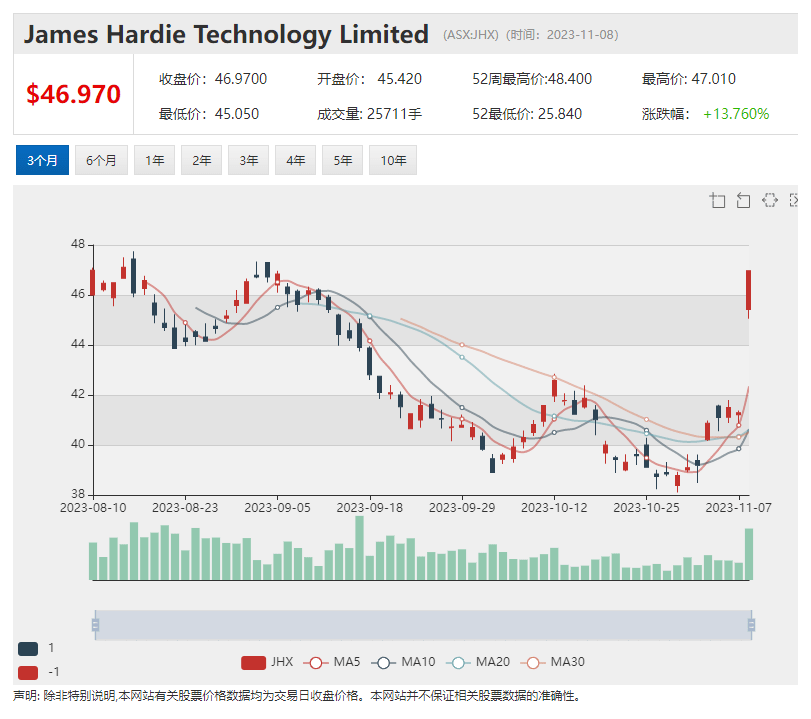Click the dark blue '1' visual map swatch
811x719 pixels.
pos(28,648)
